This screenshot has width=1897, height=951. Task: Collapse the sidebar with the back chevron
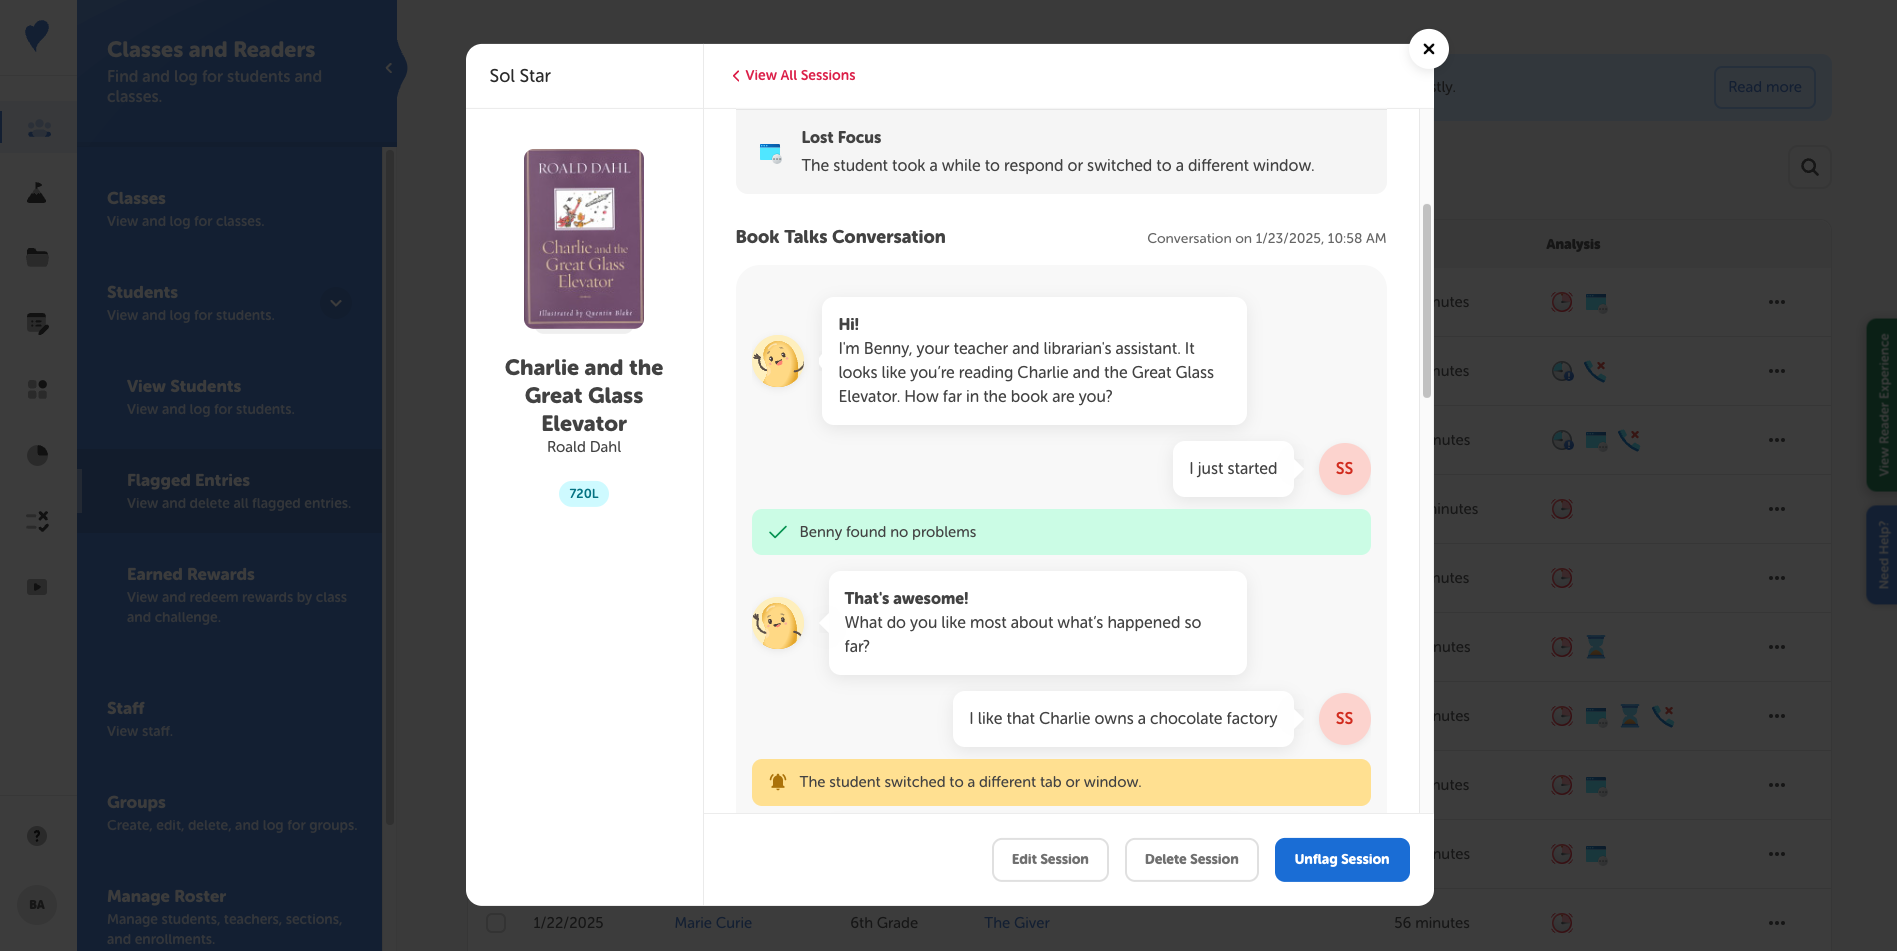[x=389, y=68]
